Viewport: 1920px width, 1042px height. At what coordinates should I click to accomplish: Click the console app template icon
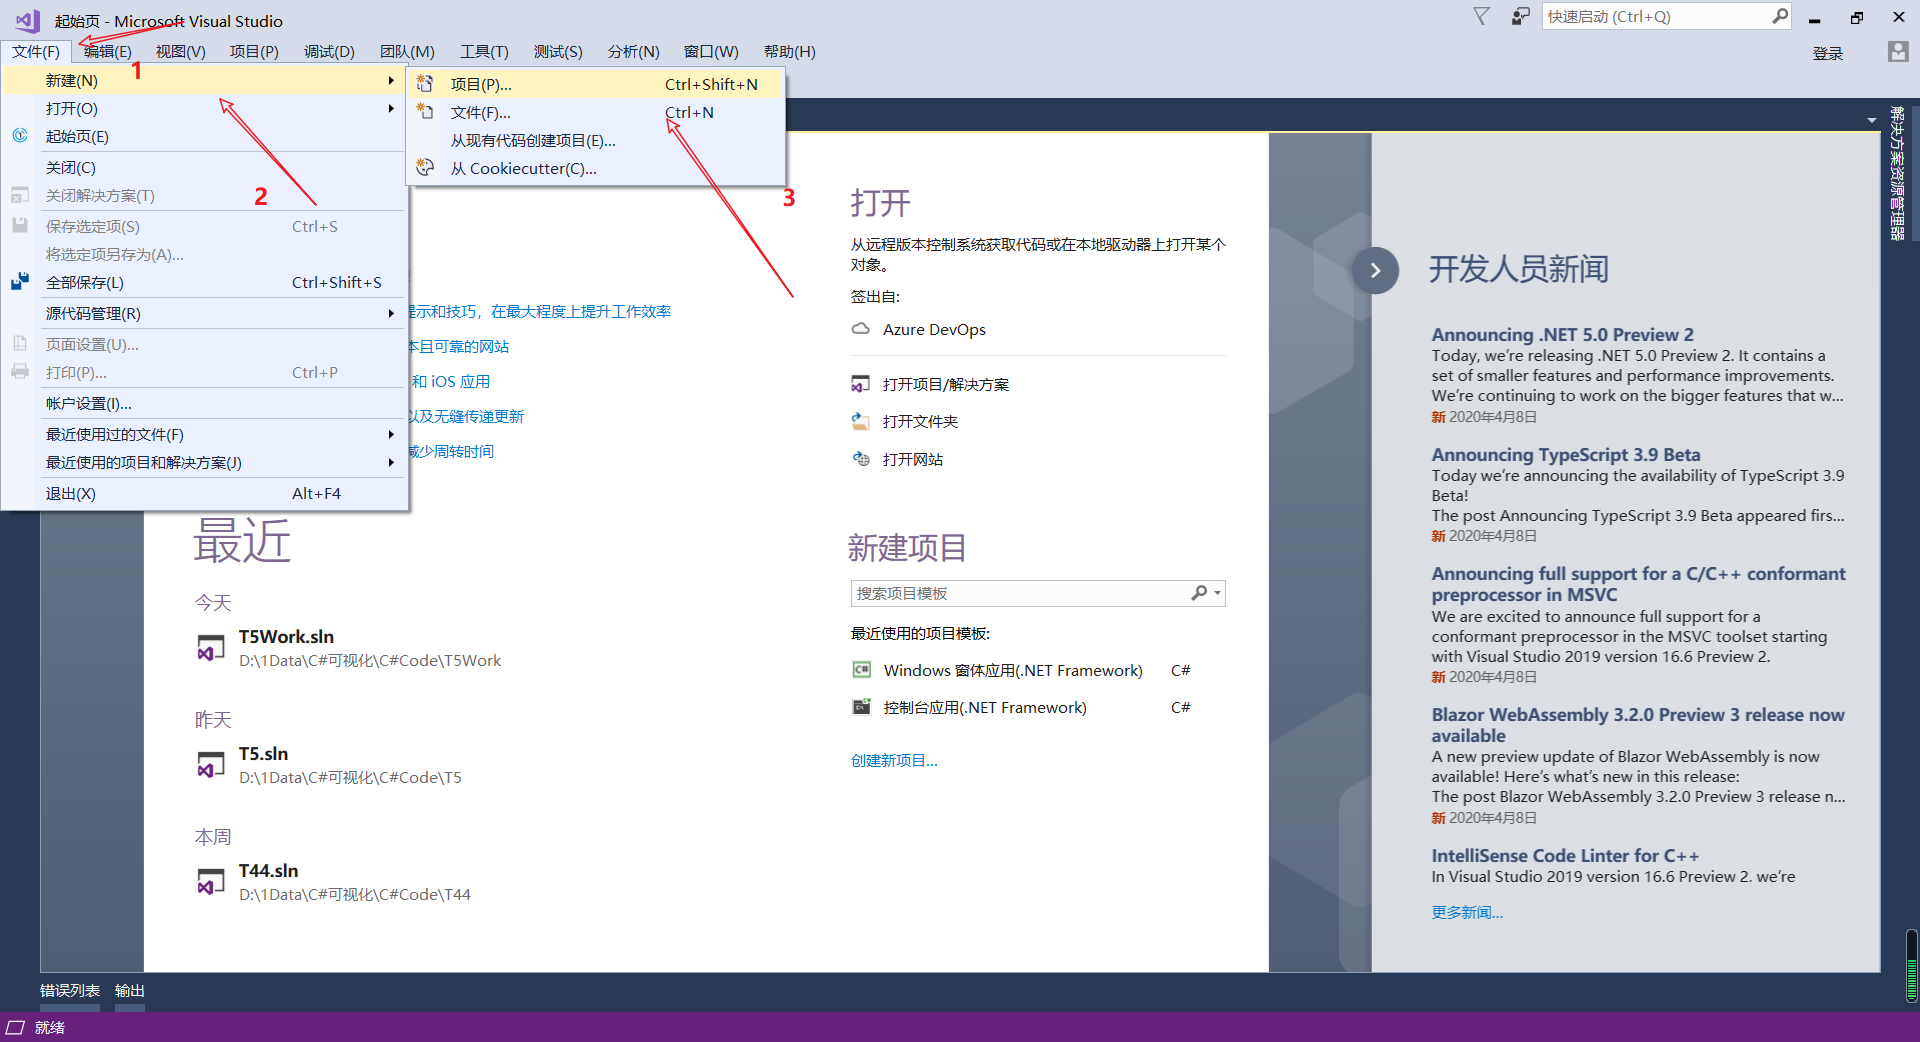tap(861, 707)
